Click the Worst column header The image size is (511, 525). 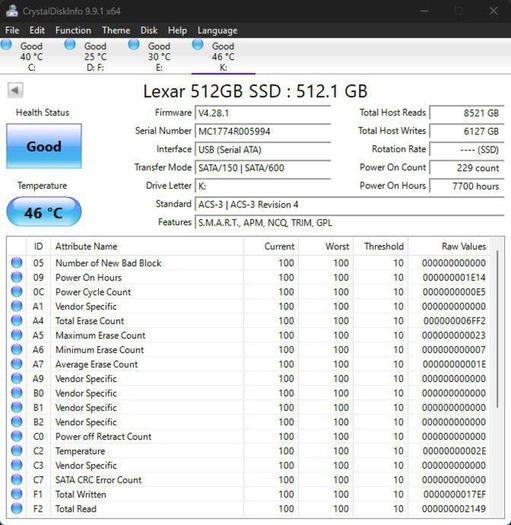tap(326, 246)
